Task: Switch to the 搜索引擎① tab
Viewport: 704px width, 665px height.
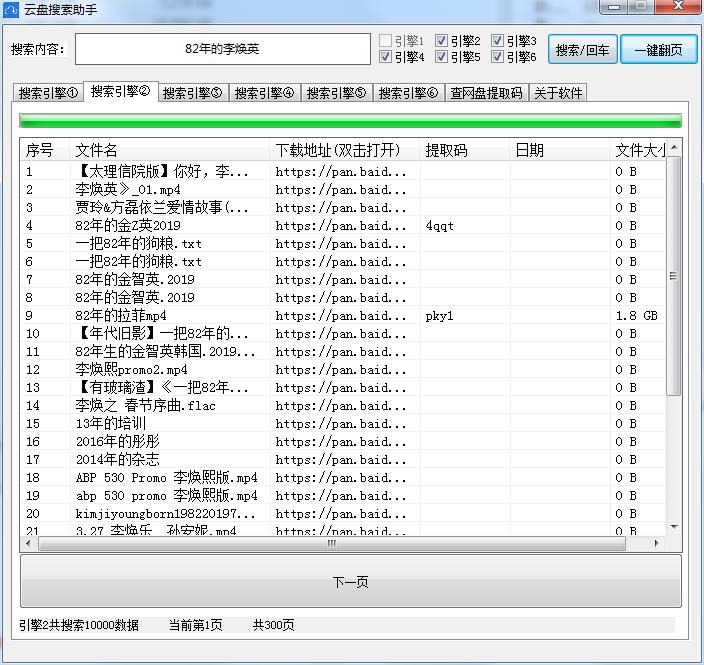Action: [48, 93]
